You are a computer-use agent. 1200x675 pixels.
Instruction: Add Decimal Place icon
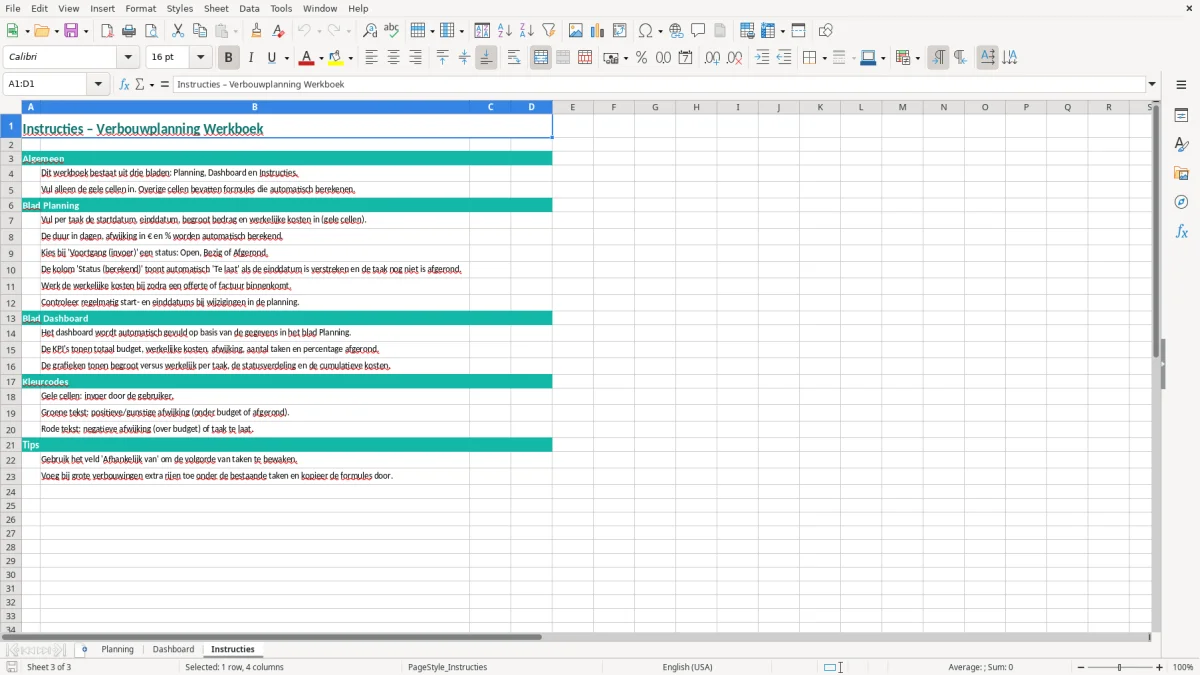[712, 58]
